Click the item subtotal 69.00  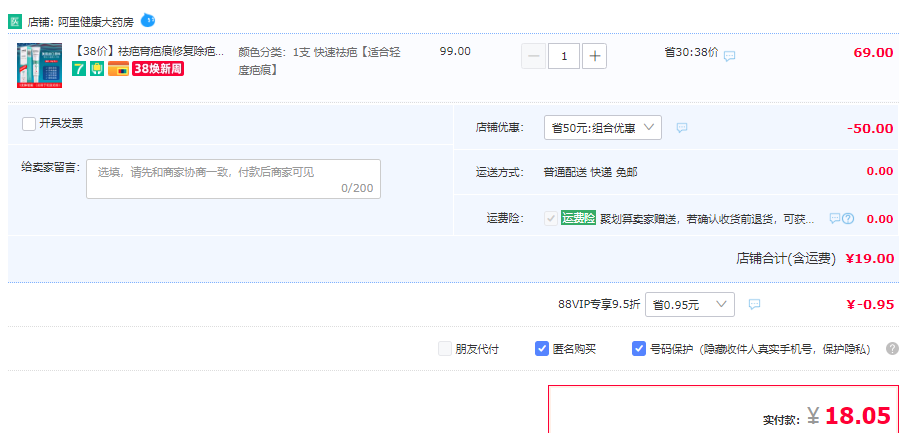[873, 53]
